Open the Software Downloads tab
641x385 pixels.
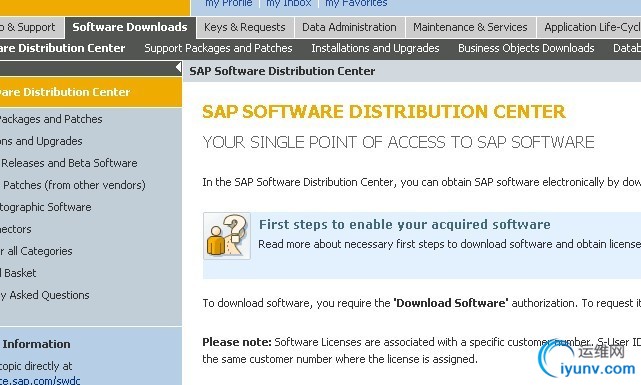pos(130,27)
